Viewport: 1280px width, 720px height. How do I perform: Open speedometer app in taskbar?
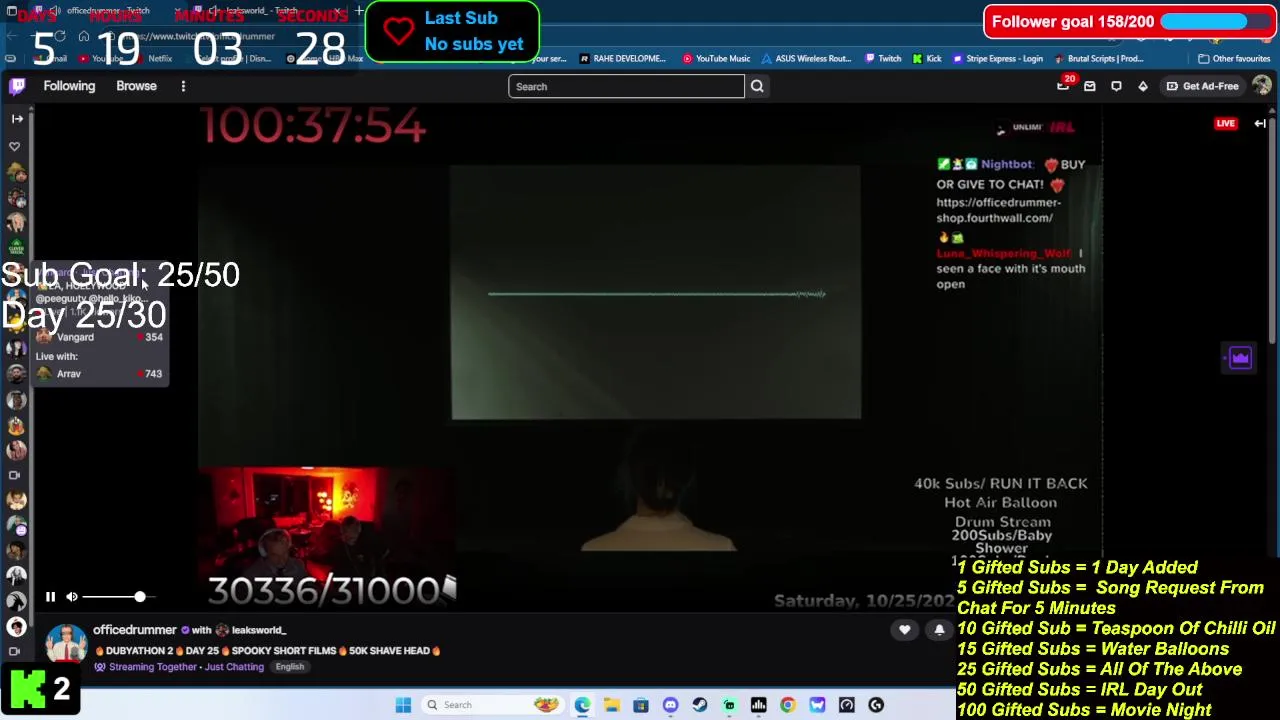[847, 705]
